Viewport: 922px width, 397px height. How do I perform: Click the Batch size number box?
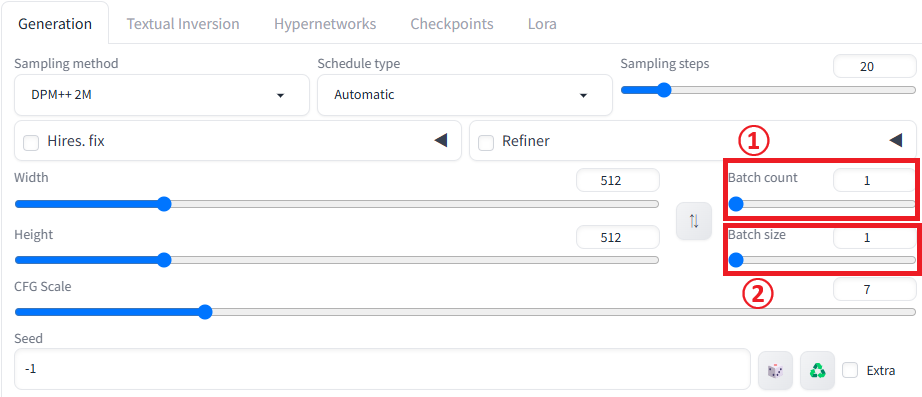[874, 238]
